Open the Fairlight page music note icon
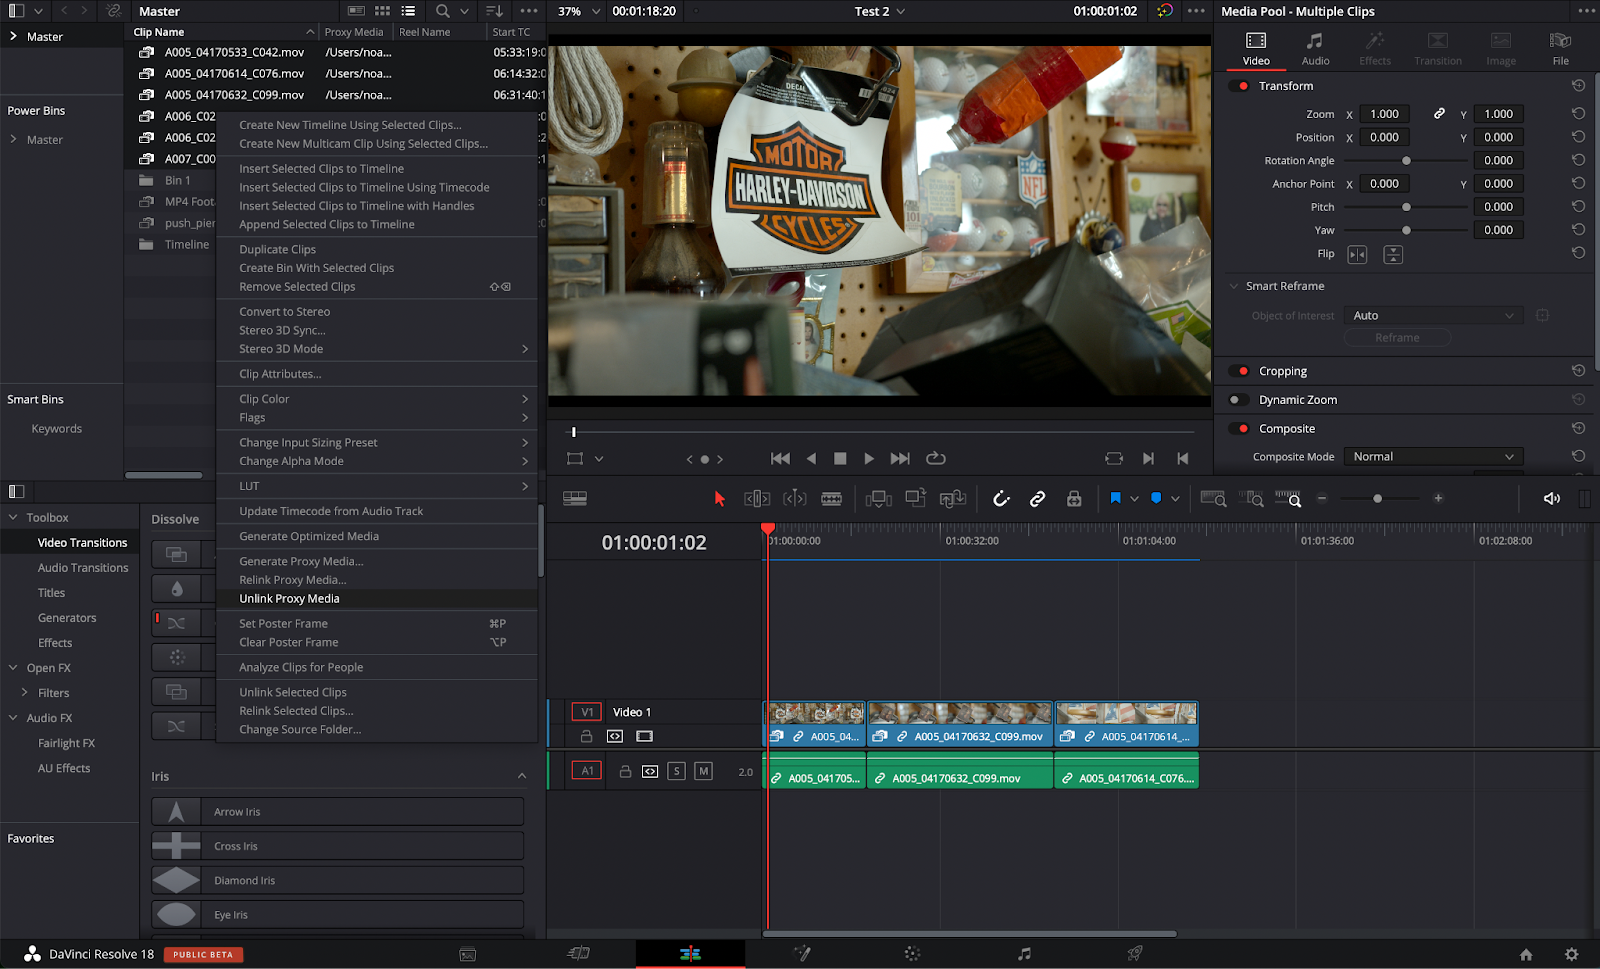This screenshot has width=1600, height=969. click(1024, 954)
